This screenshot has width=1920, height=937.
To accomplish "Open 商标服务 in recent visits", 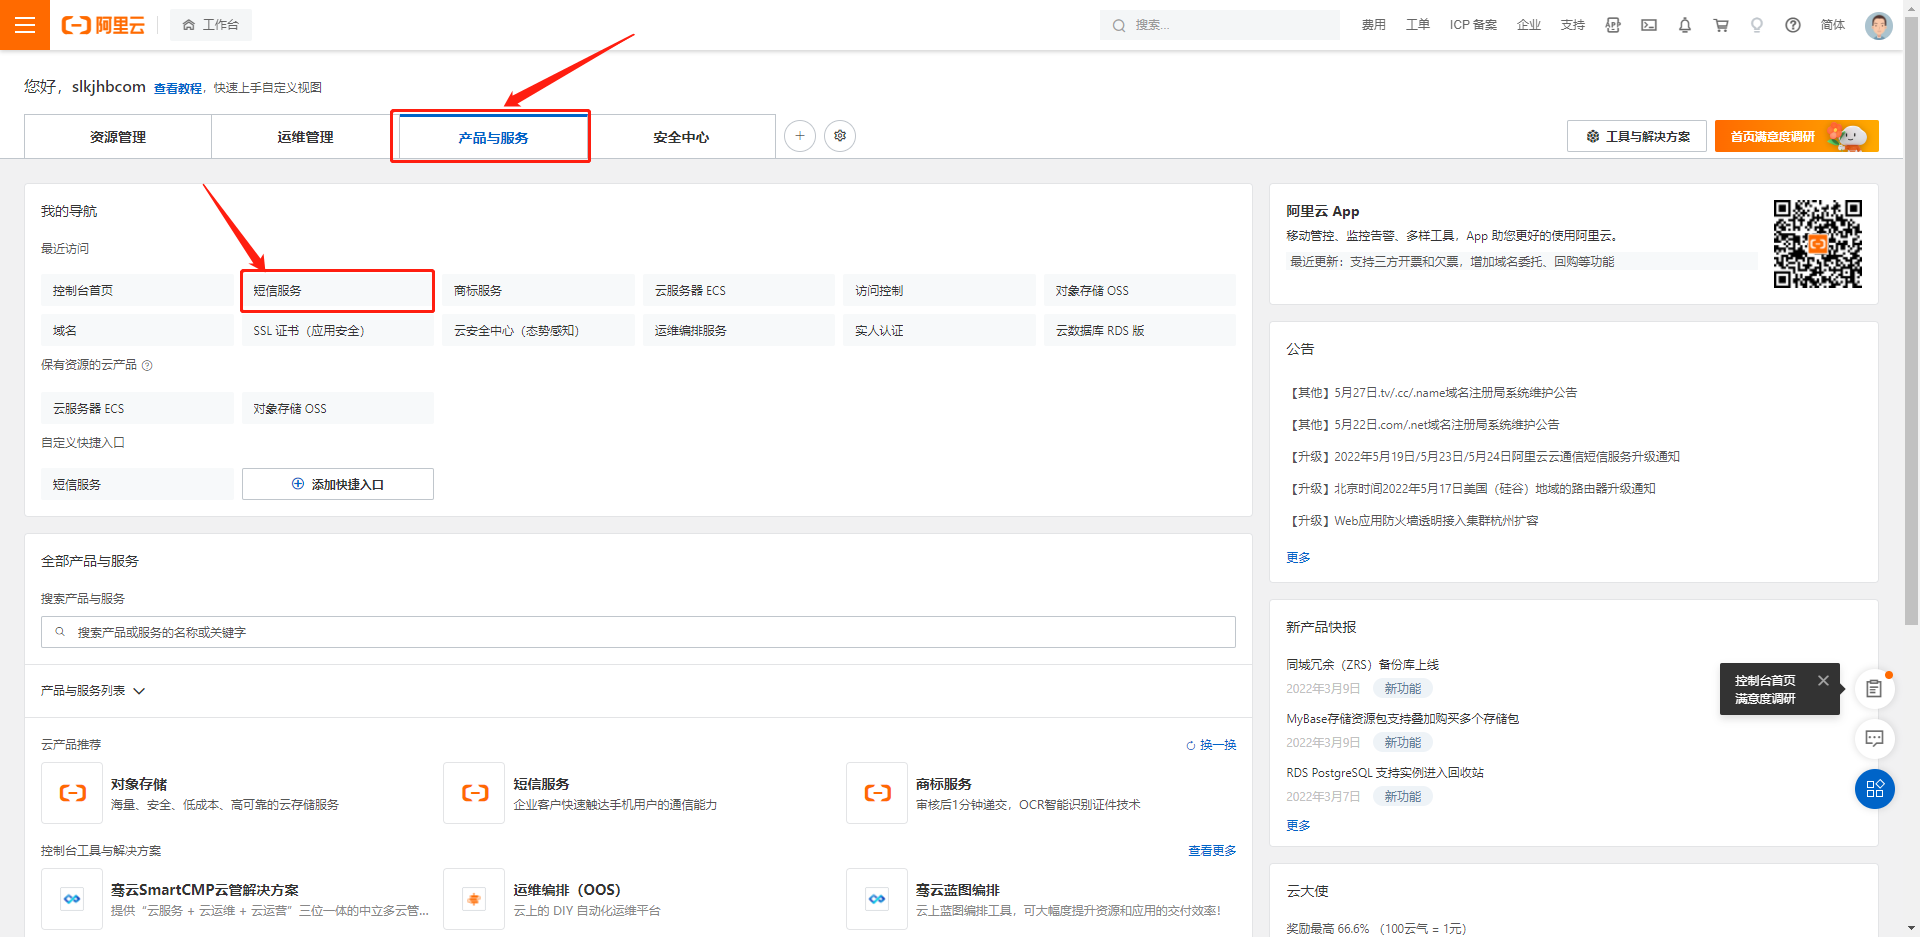I will tap(538, 290).
